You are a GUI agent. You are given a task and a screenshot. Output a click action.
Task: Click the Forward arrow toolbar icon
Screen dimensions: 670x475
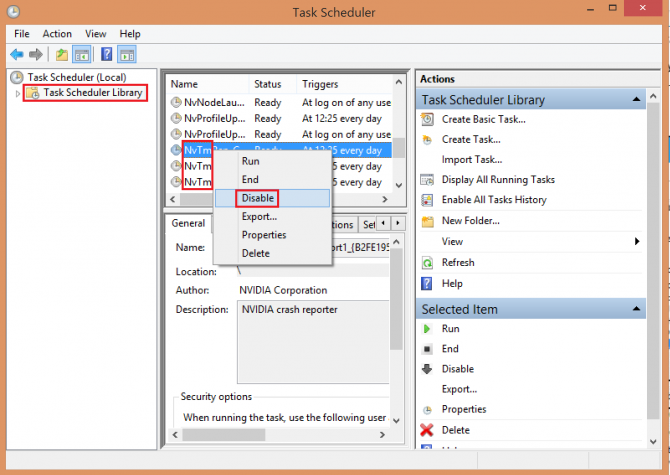pos(36,55)
